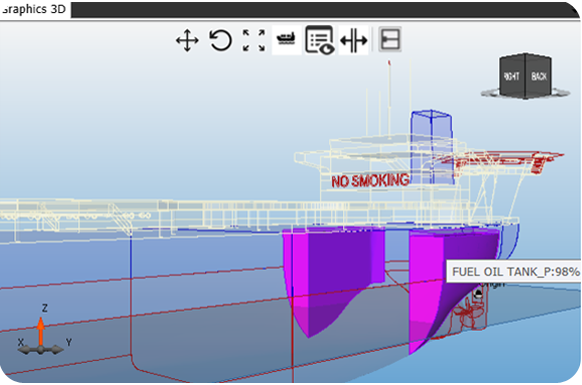The image size is (582, 385).
Task: Click the blue funnel on the superstructure
Action: coord(432,147)
